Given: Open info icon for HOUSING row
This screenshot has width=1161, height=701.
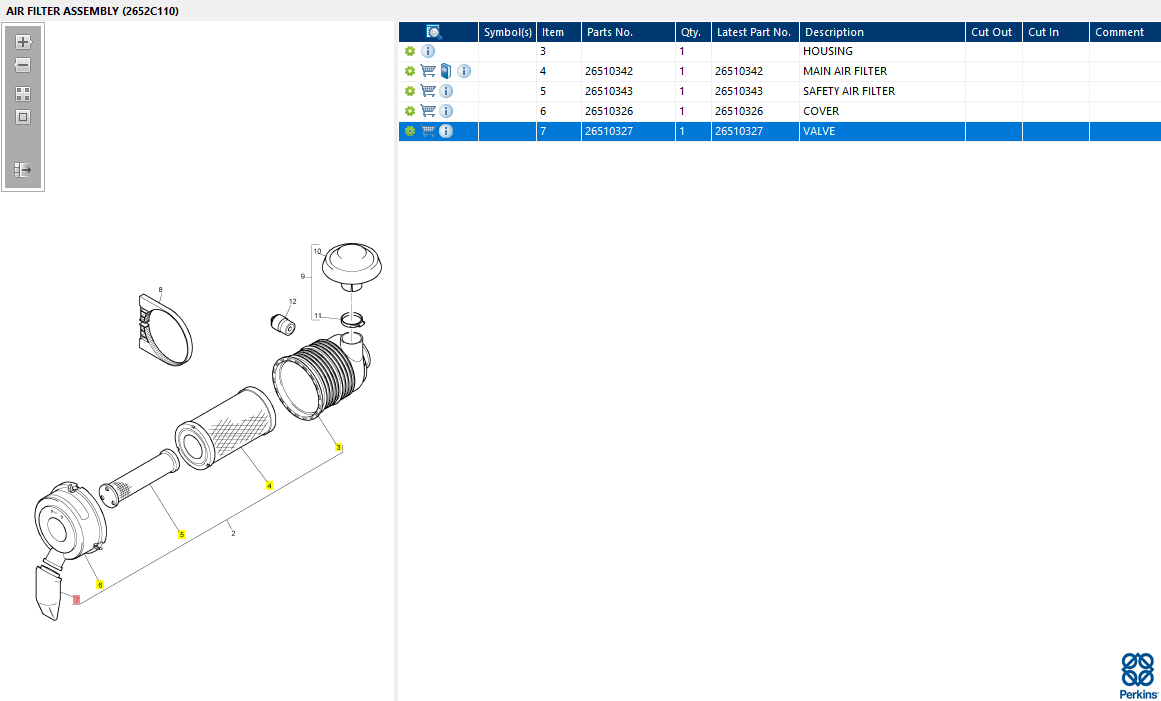Looking at the screenshot, I should click(x=428, y=51).
